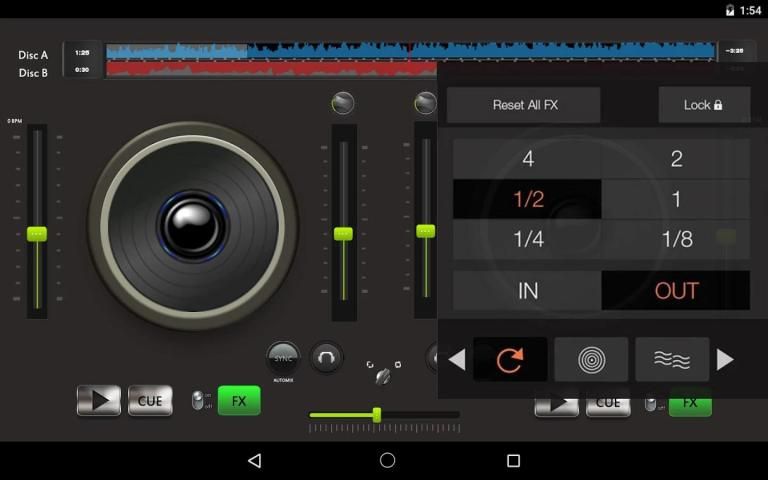Choose loop length 4
The image size is (768, 480).
[528, 159]
